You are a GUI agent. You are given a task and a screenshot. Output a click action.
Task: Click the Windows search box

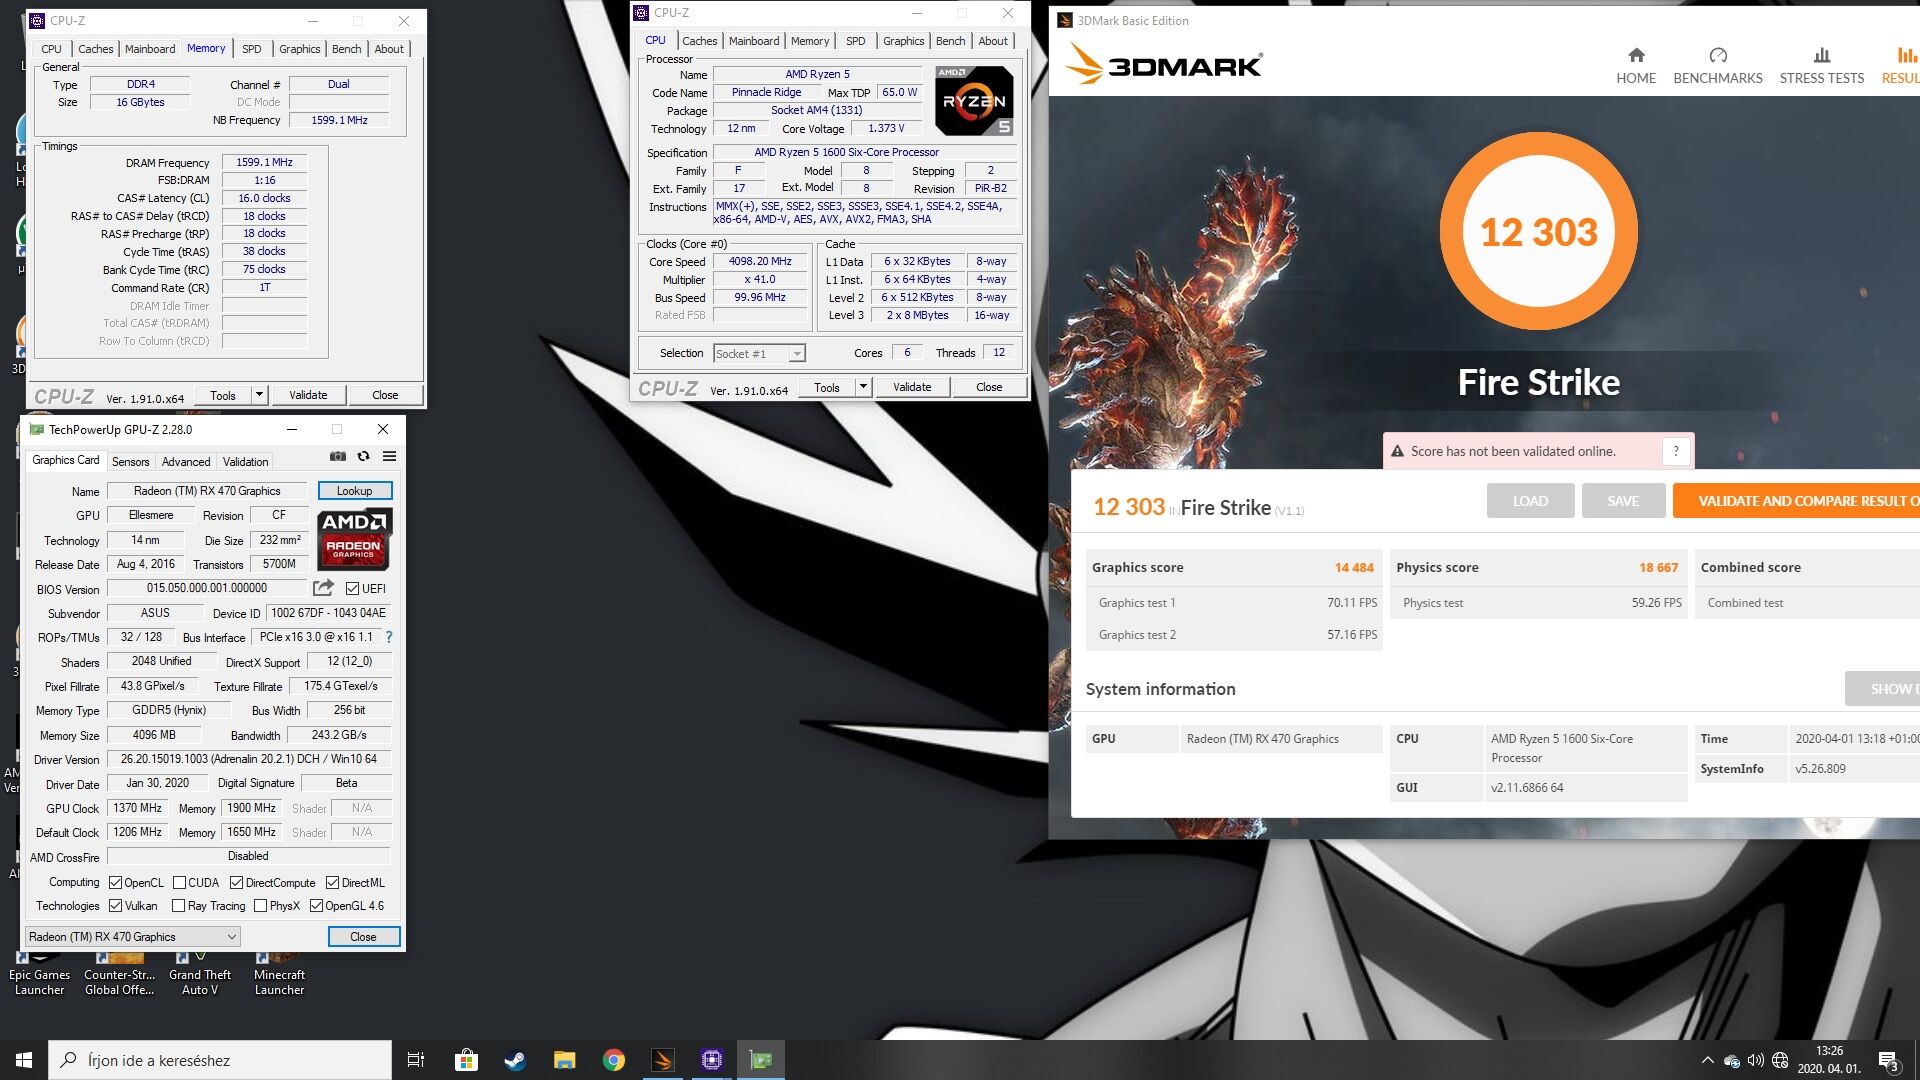[x=220, y=1060]
